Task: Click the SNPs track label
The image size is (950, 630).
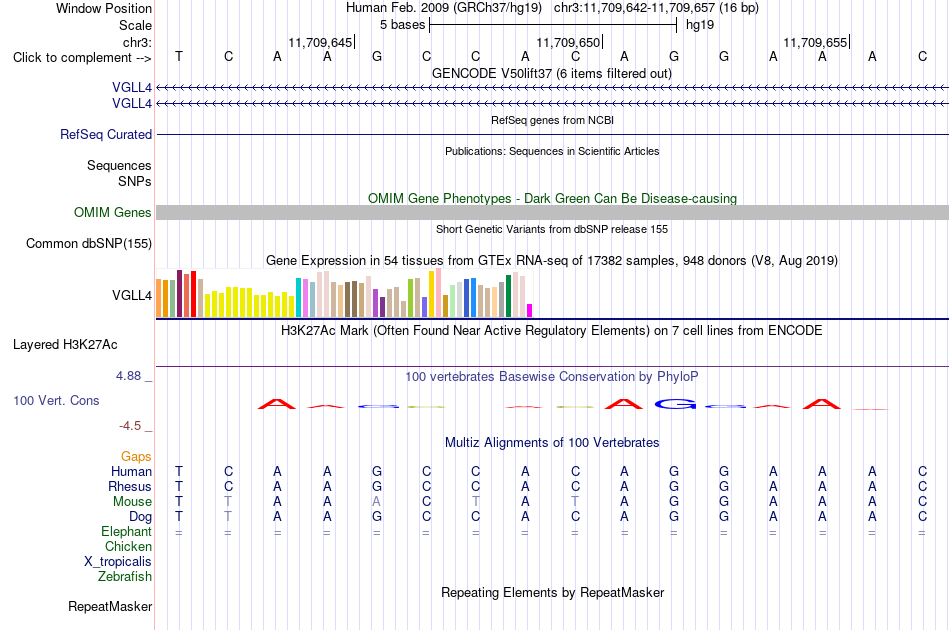Action: tap(135, 181)
